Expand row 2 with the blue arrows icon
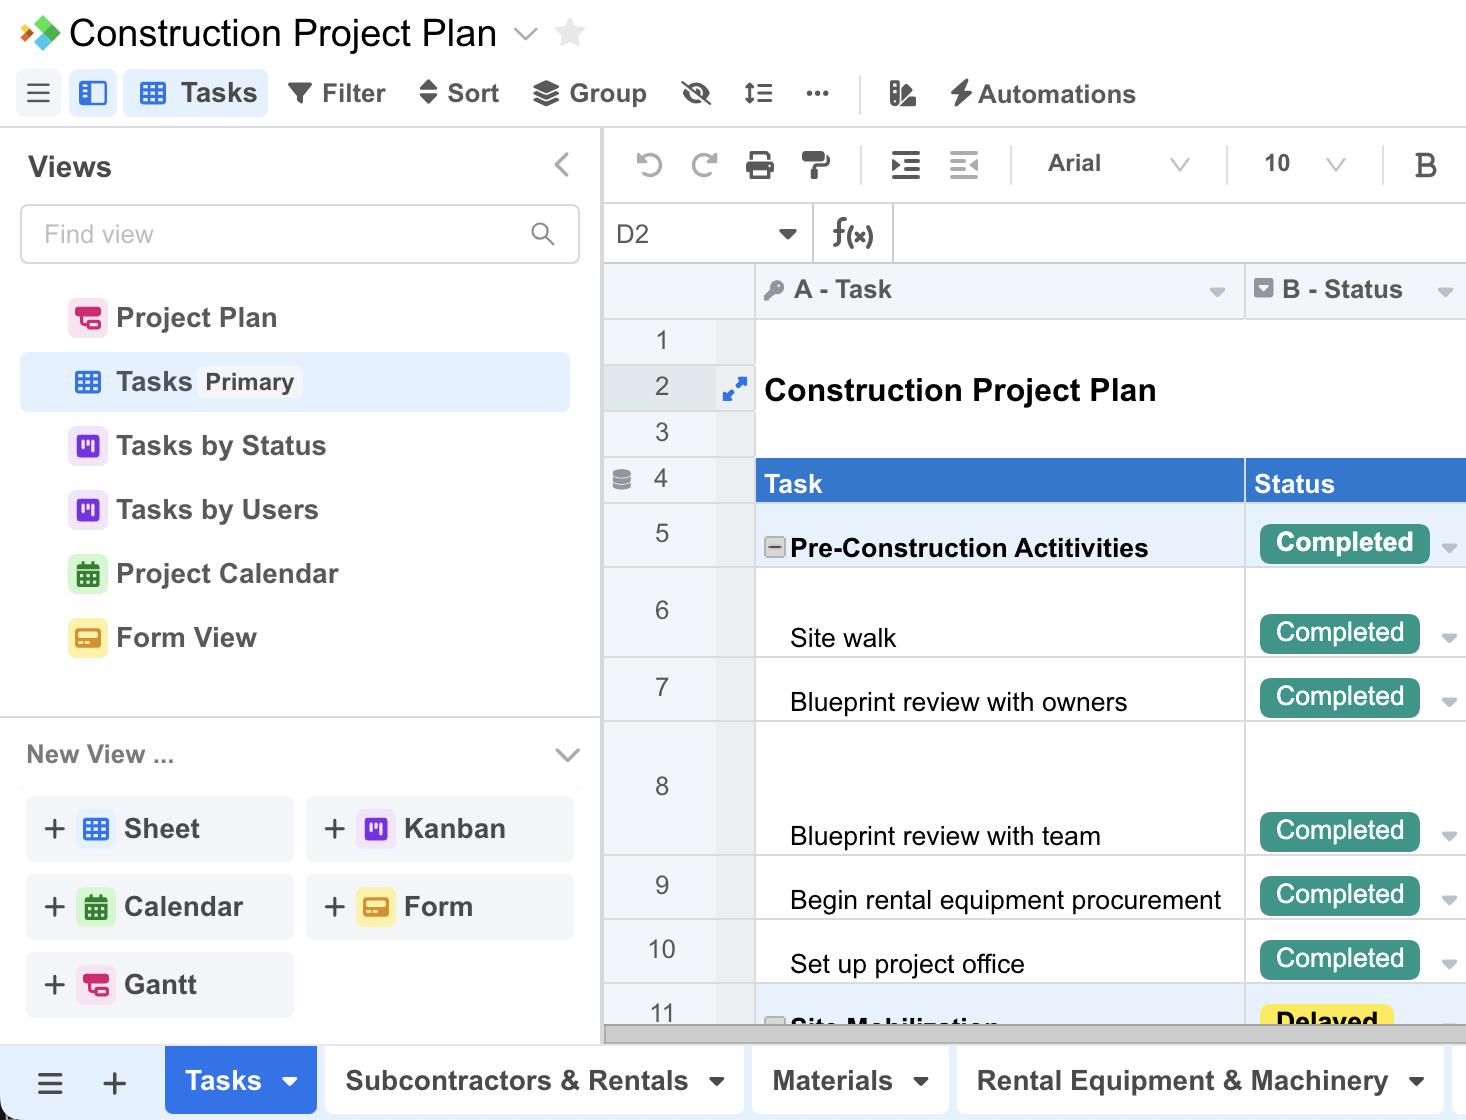1466x1120 pixels. click(x=735, y=389)
